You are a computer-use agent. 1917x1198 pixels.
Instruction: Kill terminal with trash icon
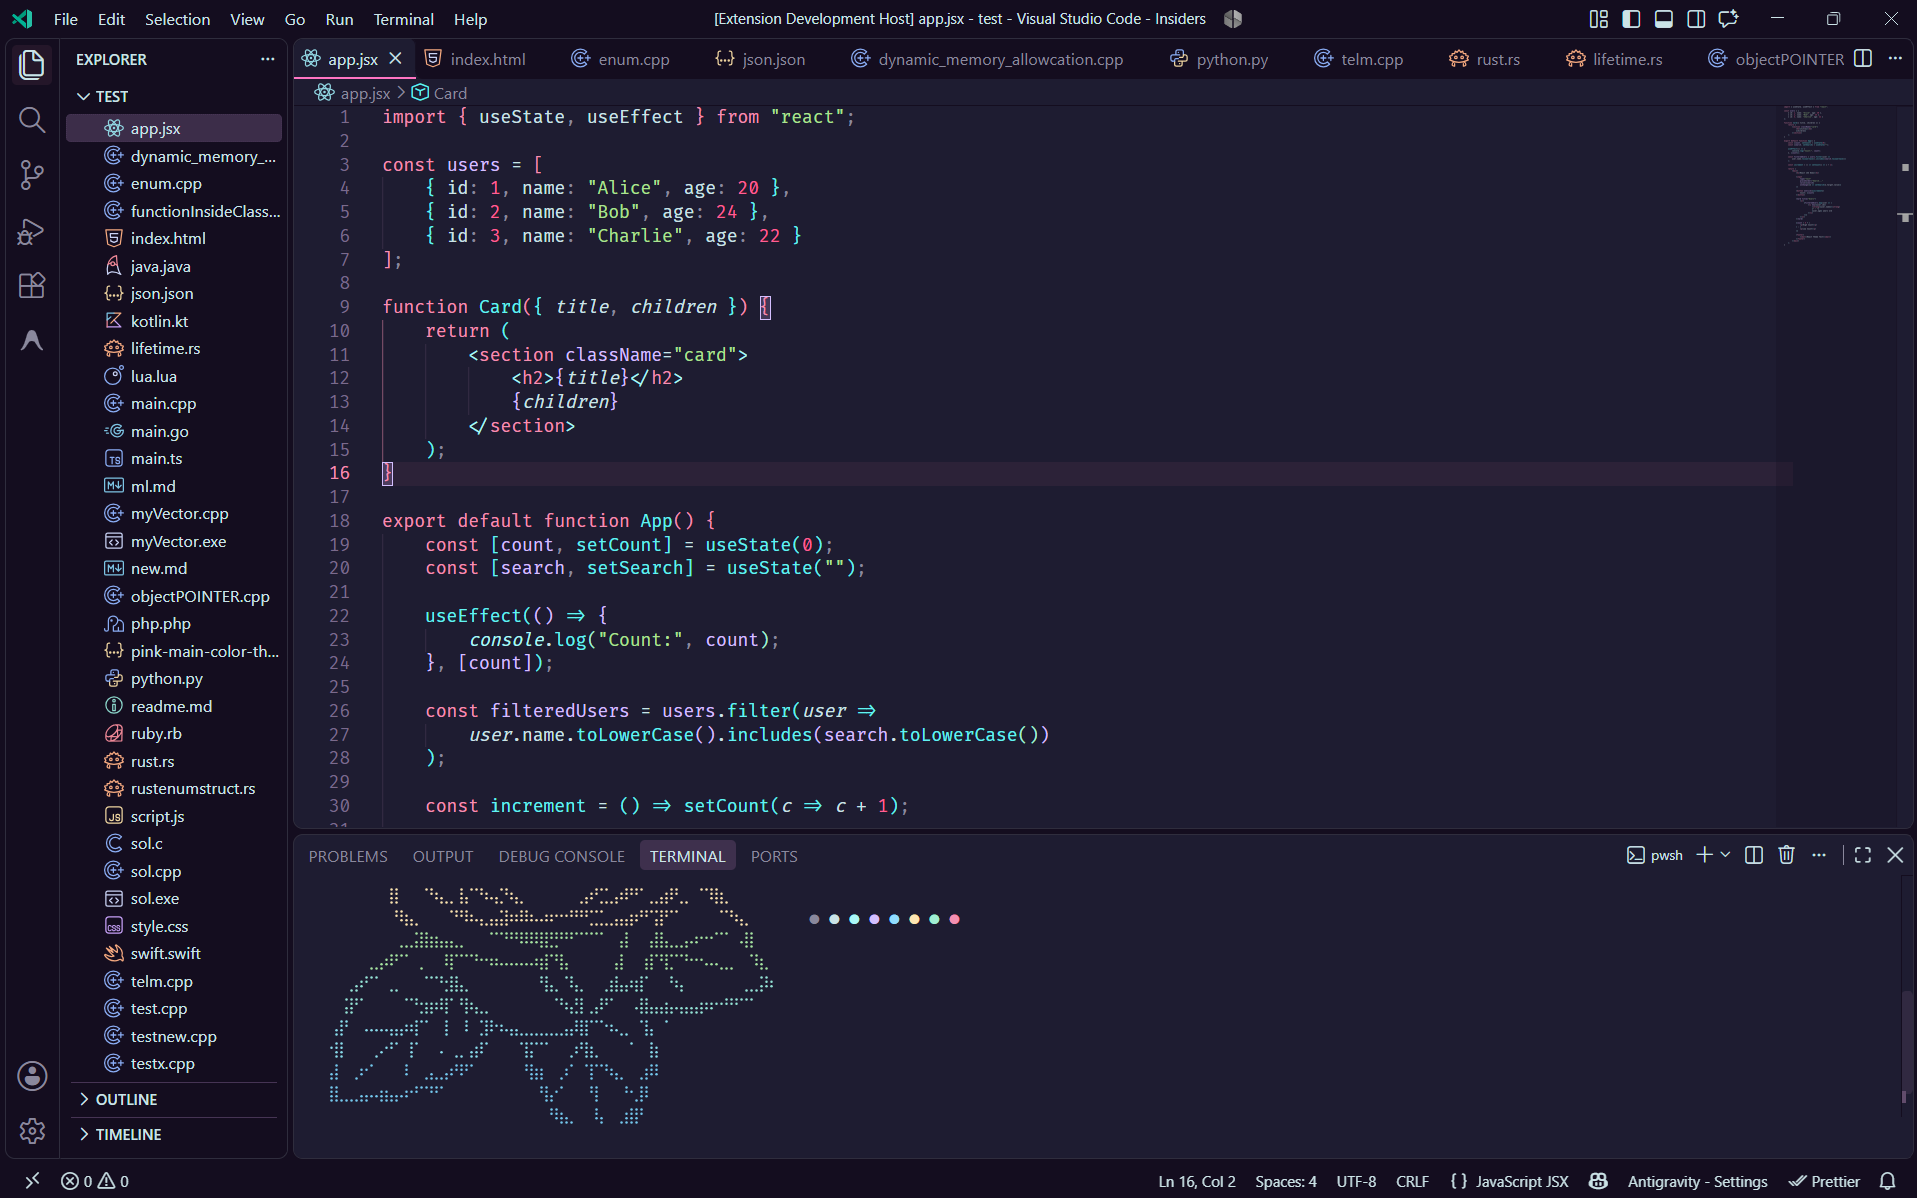click(x=1787, y=855)
